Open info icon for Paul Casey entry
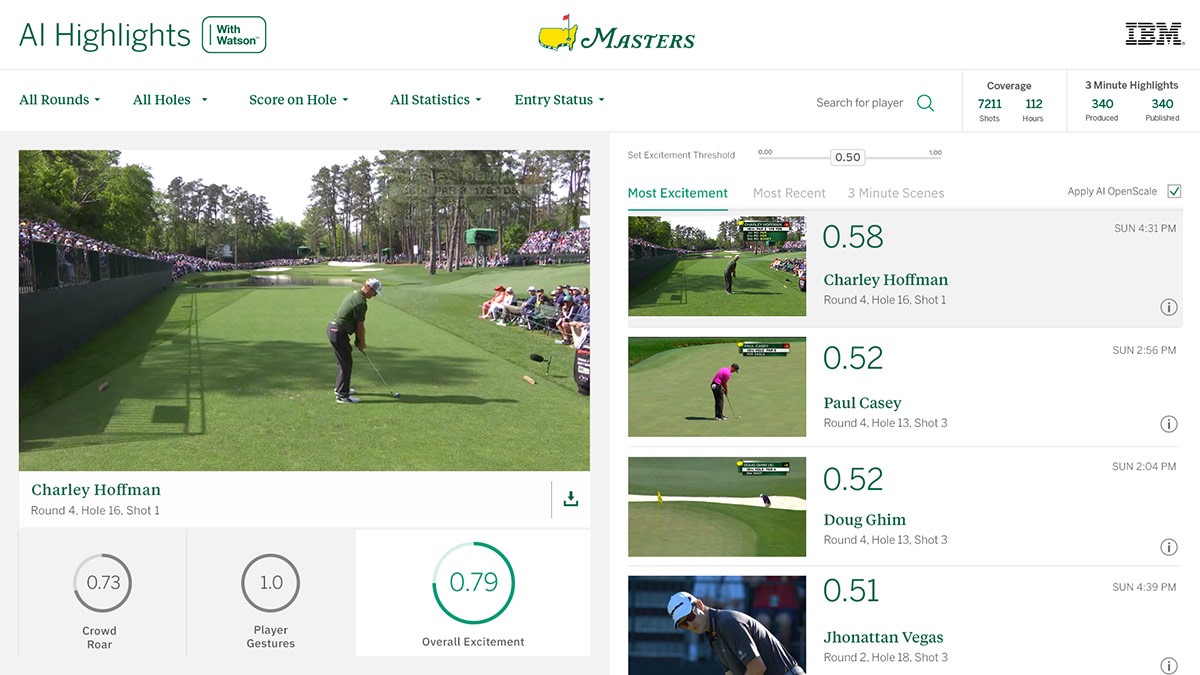 pyautogui.click(x=1168, y=424)
